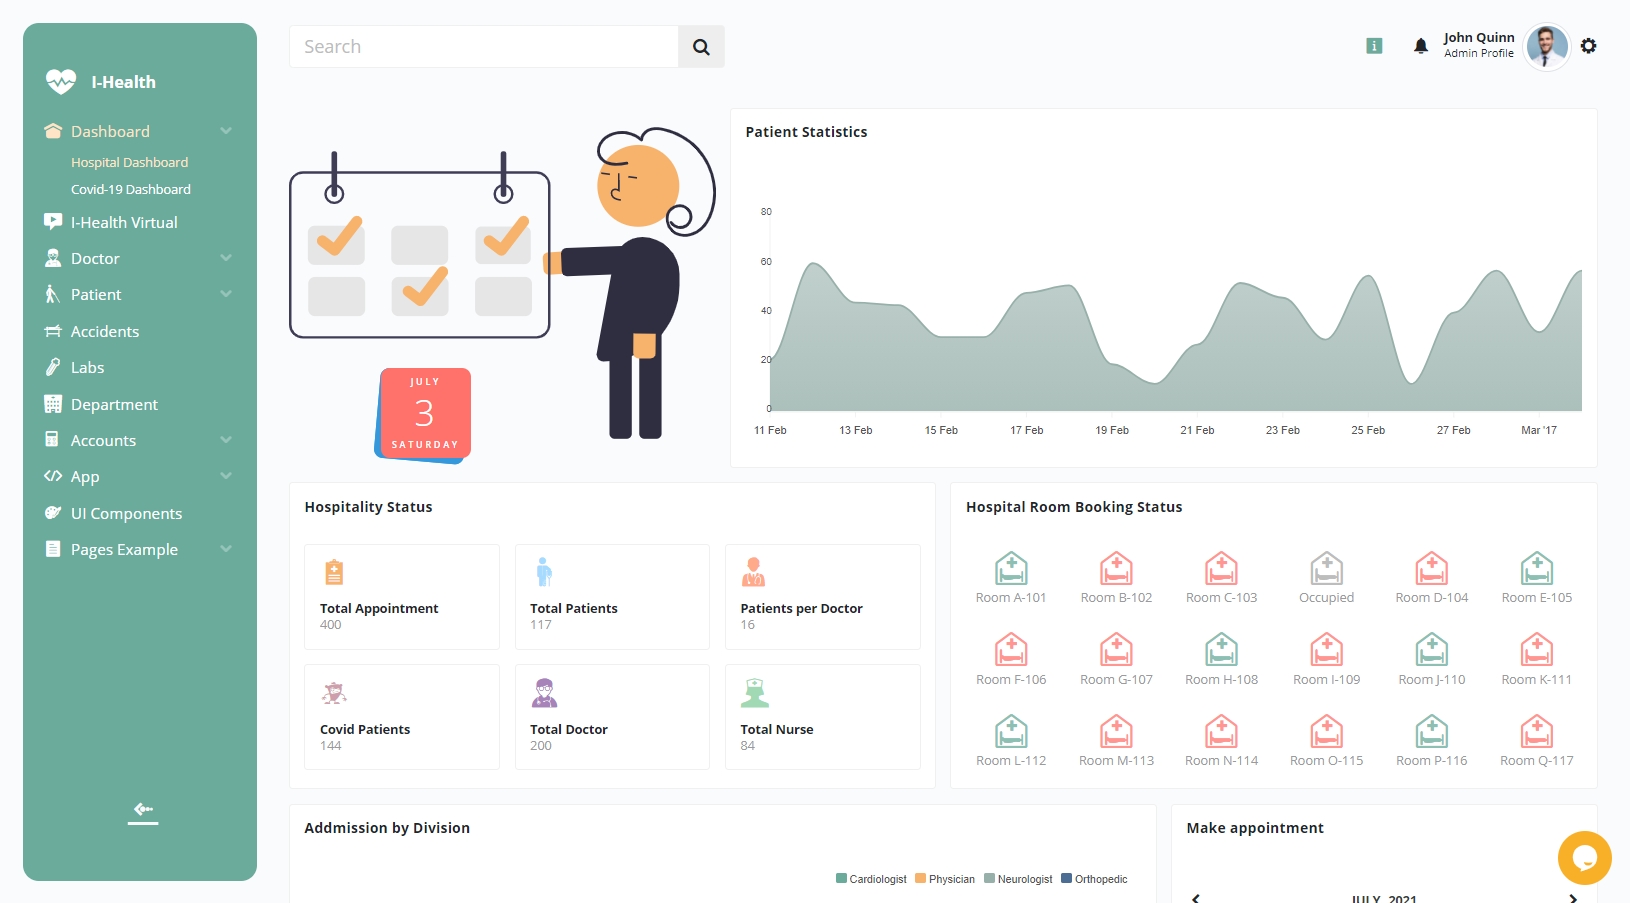
Task: Click the Total Nurse icon
Action: click(755, 693)
